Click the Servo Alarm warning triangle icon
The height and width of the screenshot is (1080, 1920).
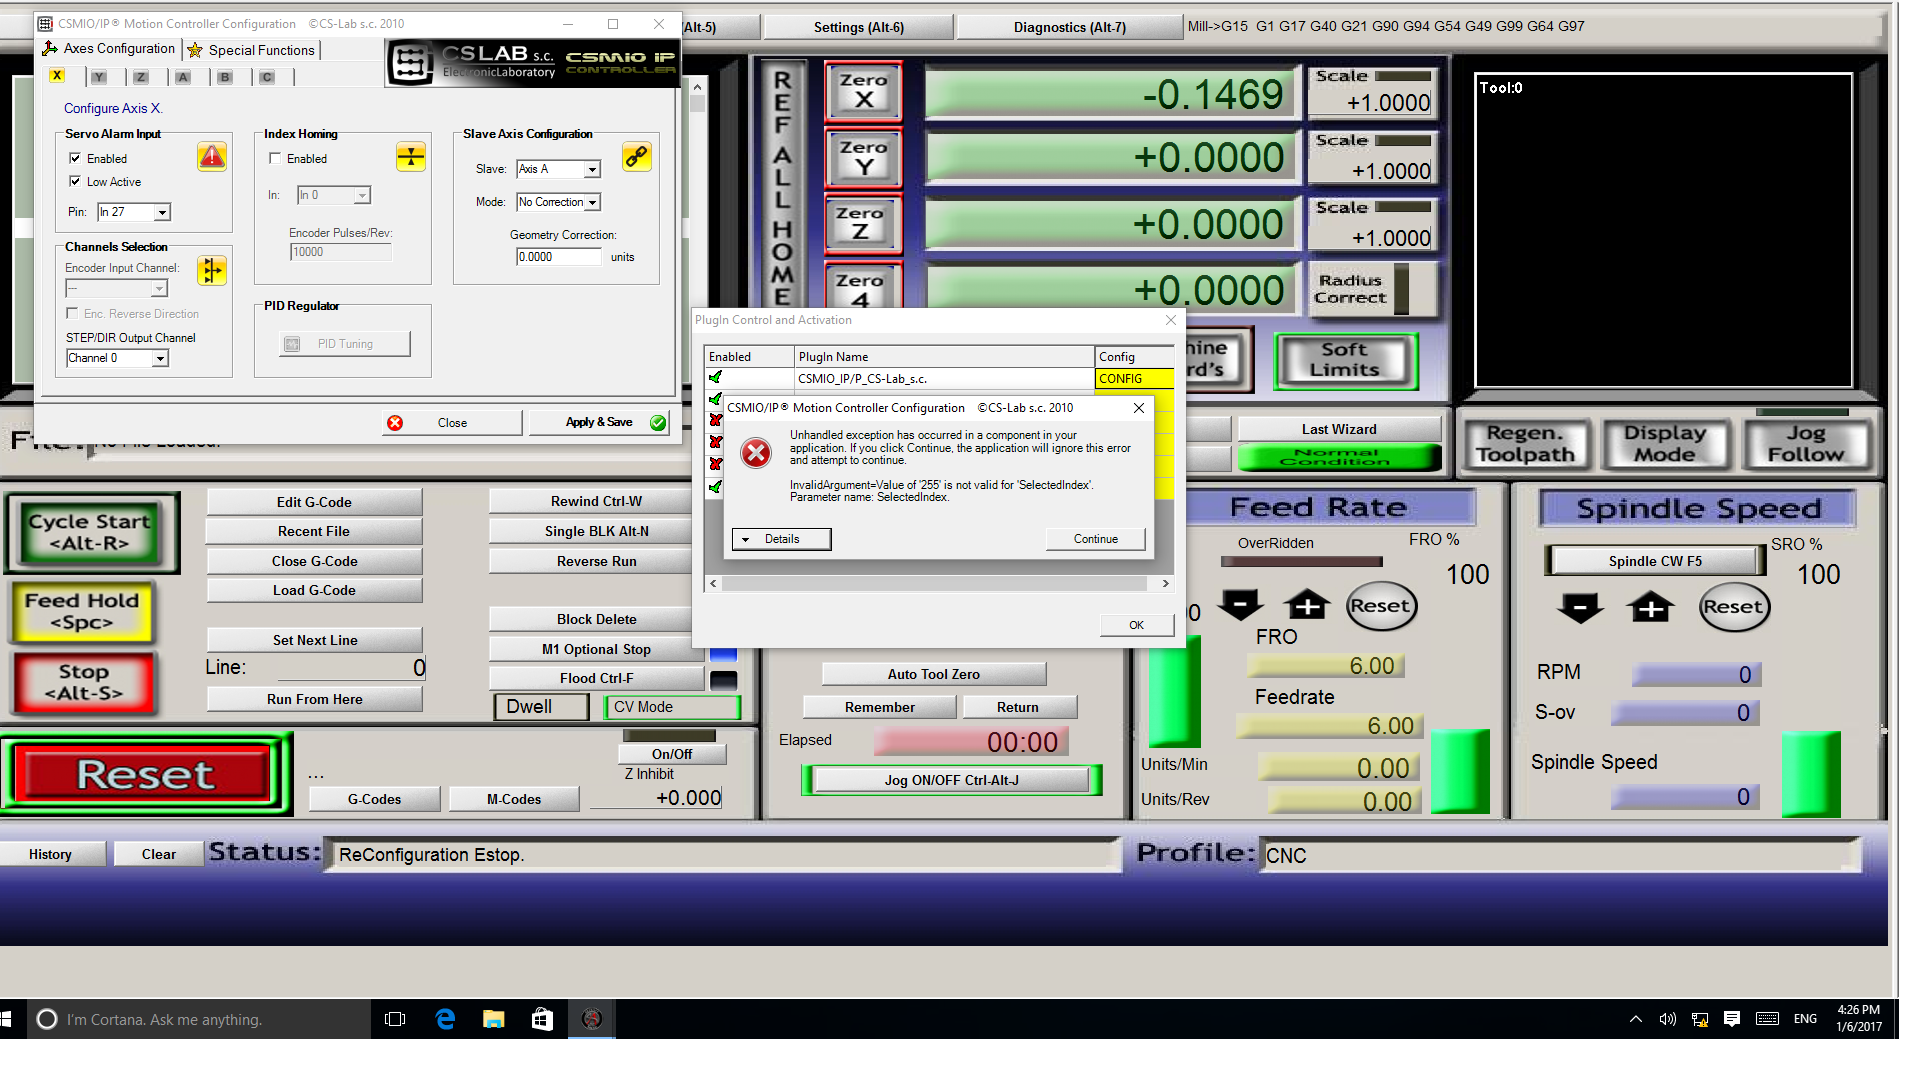[x=212, y=157]
